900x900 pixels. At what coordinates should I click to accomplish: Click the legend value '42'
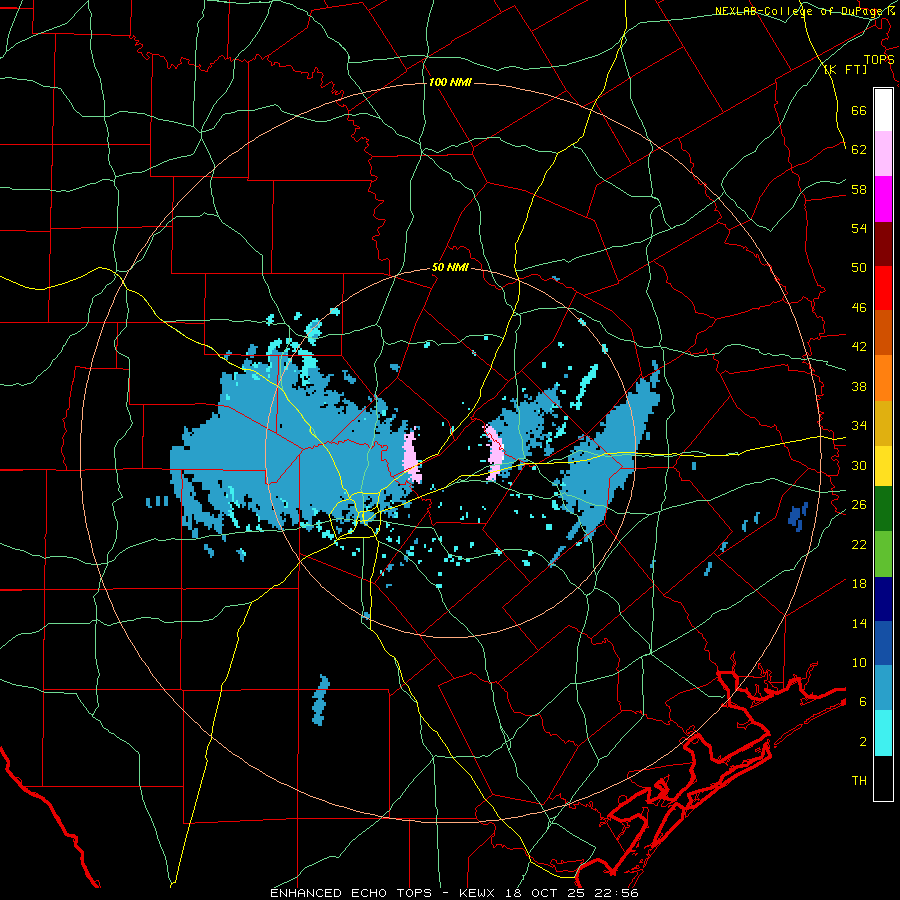859,347
